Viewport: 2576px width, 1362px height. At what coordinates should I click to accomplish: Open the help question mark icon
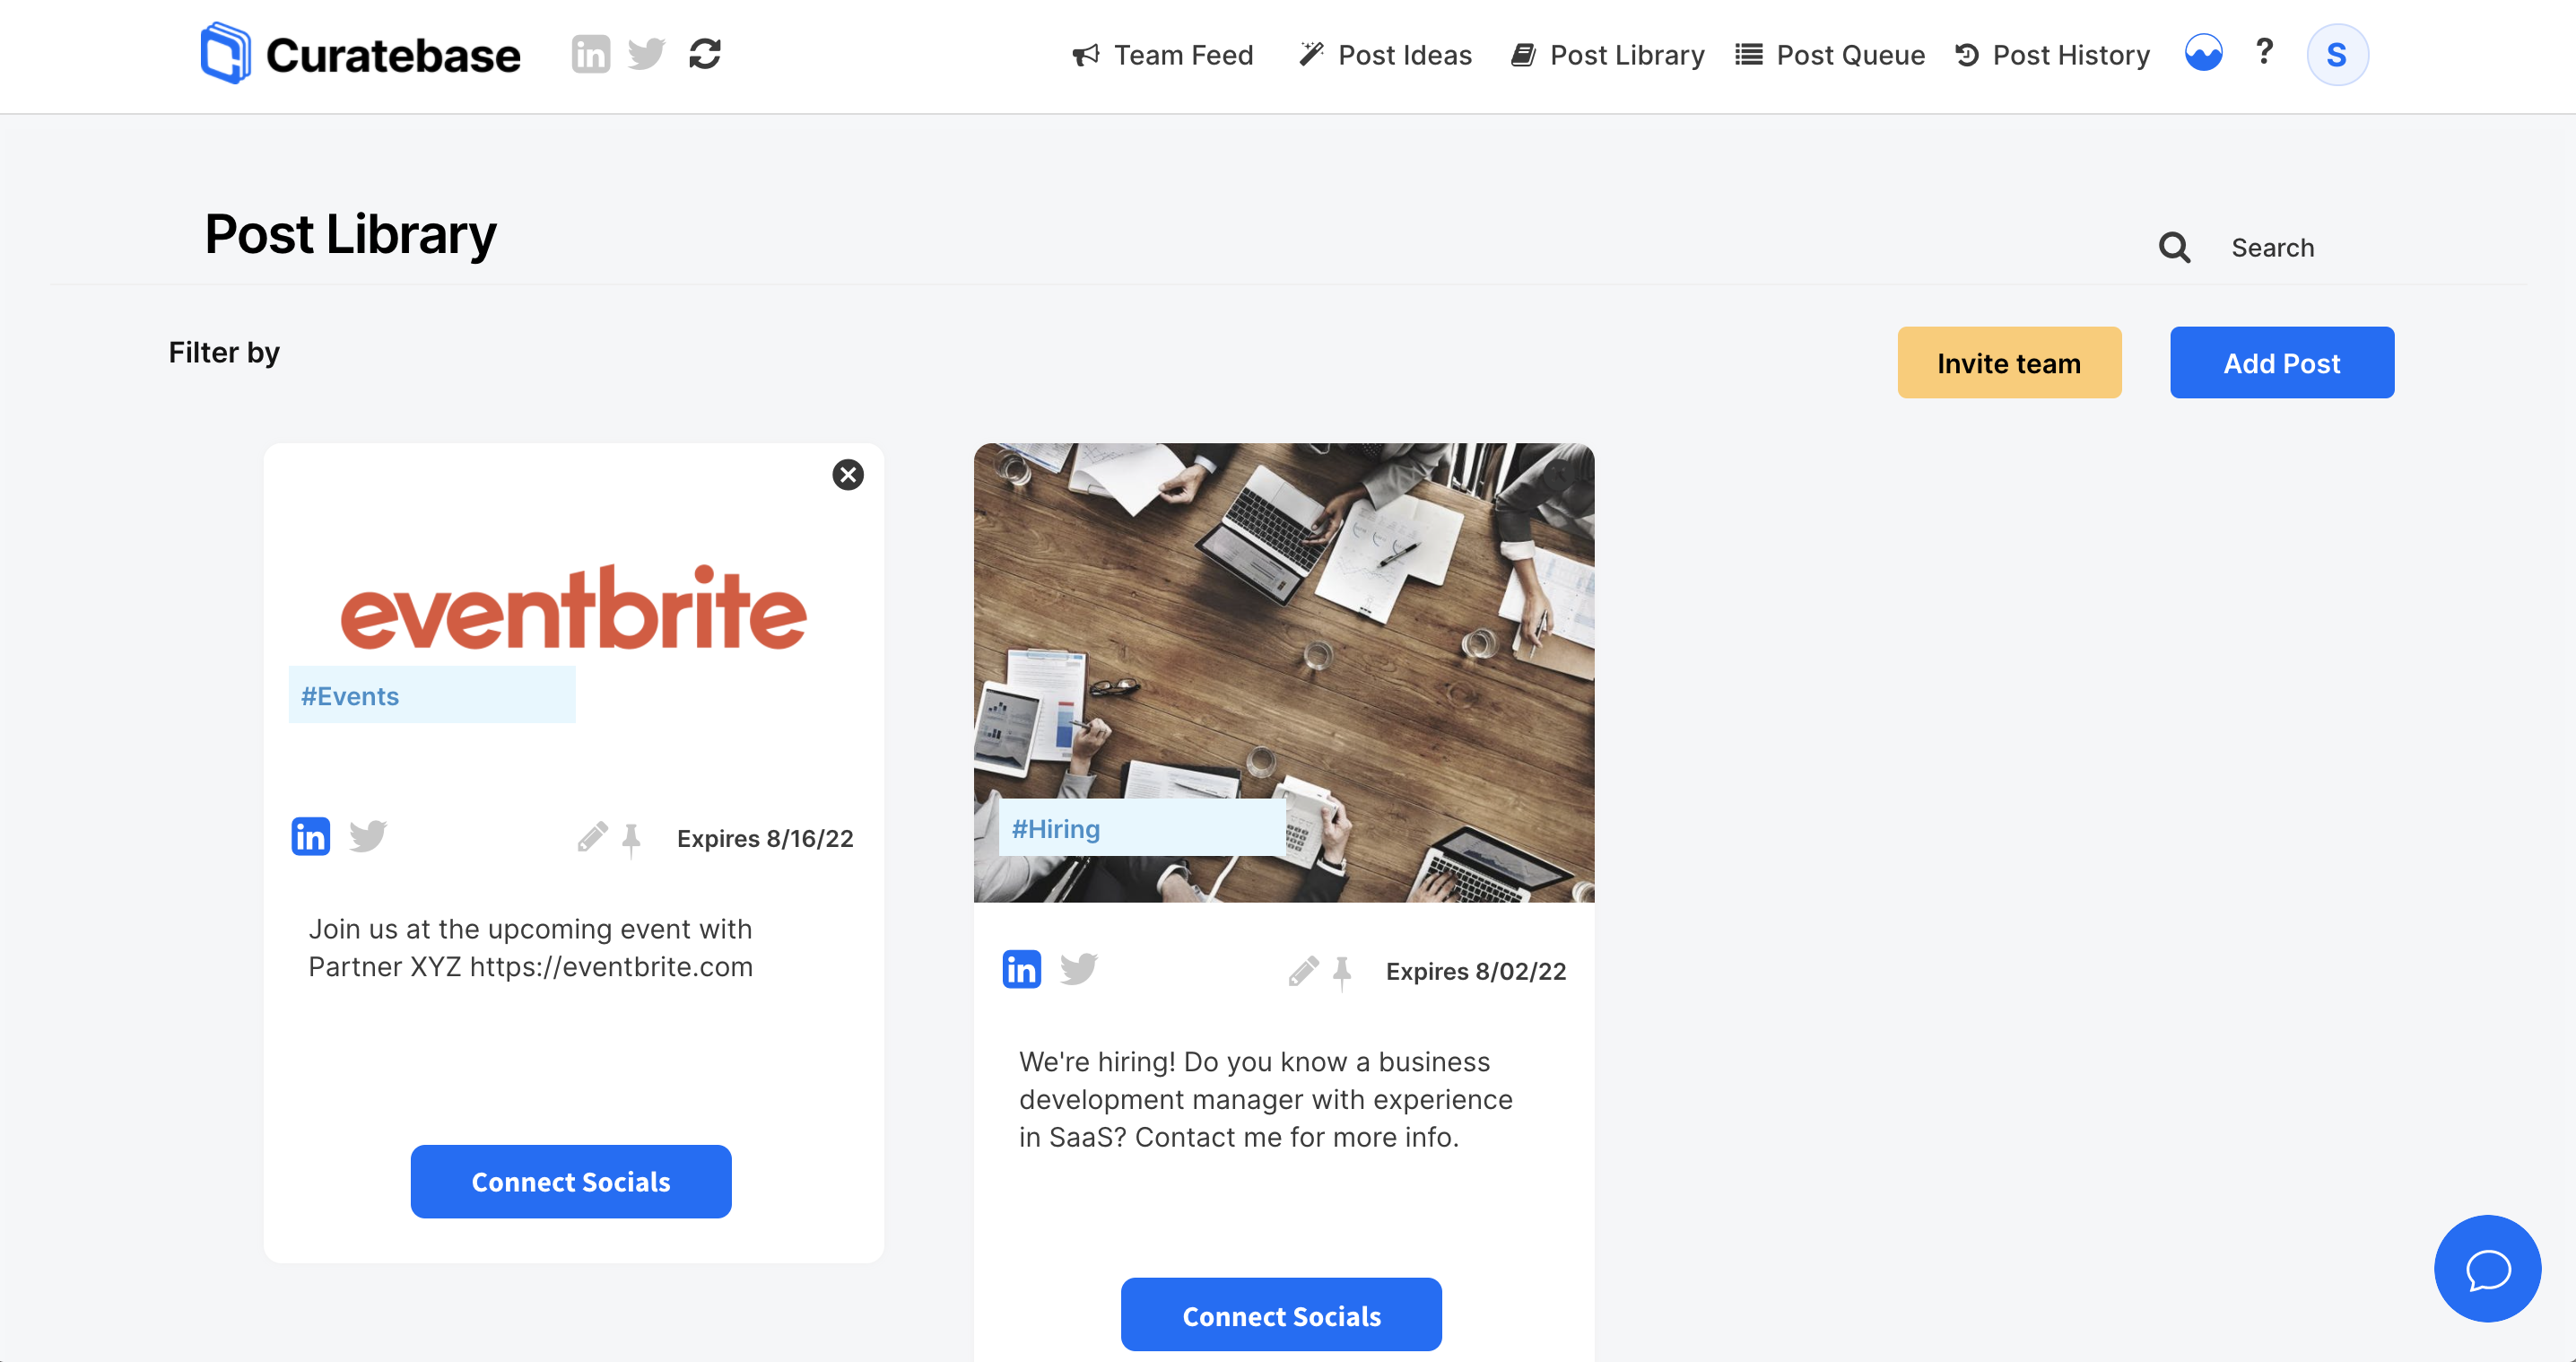(2264, 52)
